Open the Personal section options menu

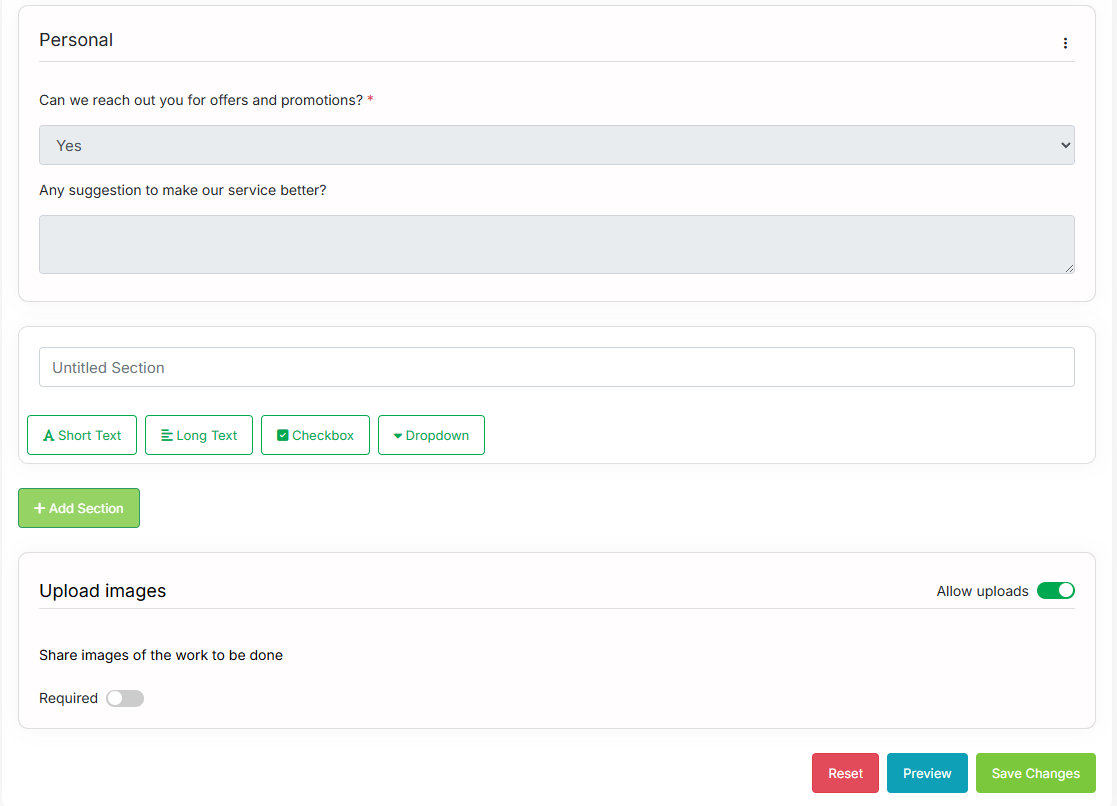tap(1065, 43)
